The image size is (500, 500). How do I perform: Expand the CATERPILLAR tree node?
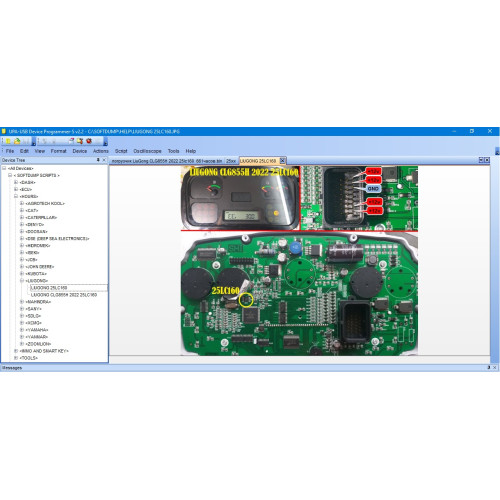coord(22,217)
